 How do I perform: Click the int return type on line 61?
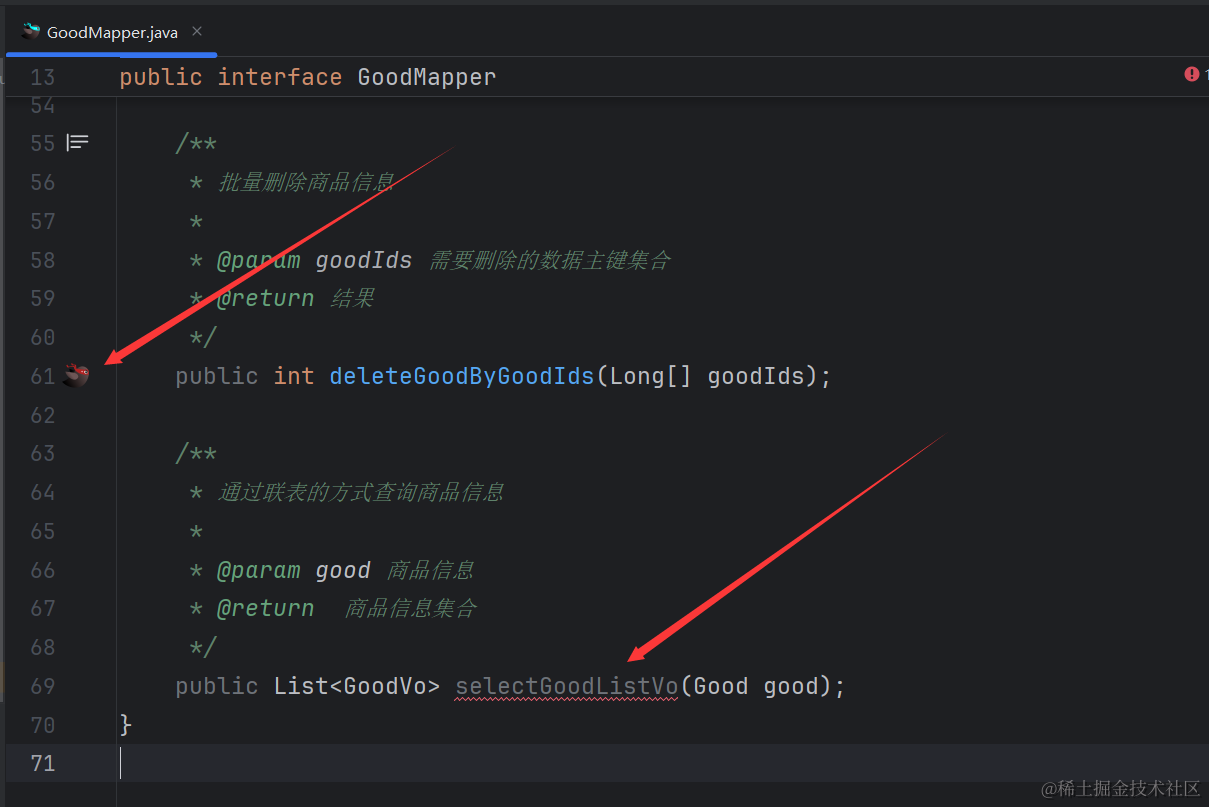tap(293, 376)
